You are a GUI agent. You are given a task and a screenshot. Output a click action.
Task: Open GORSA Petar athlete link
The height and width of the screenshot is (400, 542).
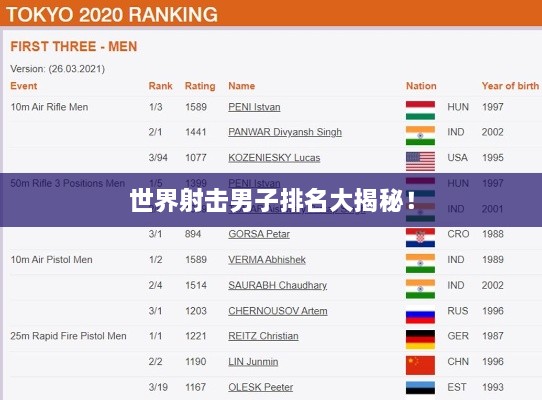(259, 234)
